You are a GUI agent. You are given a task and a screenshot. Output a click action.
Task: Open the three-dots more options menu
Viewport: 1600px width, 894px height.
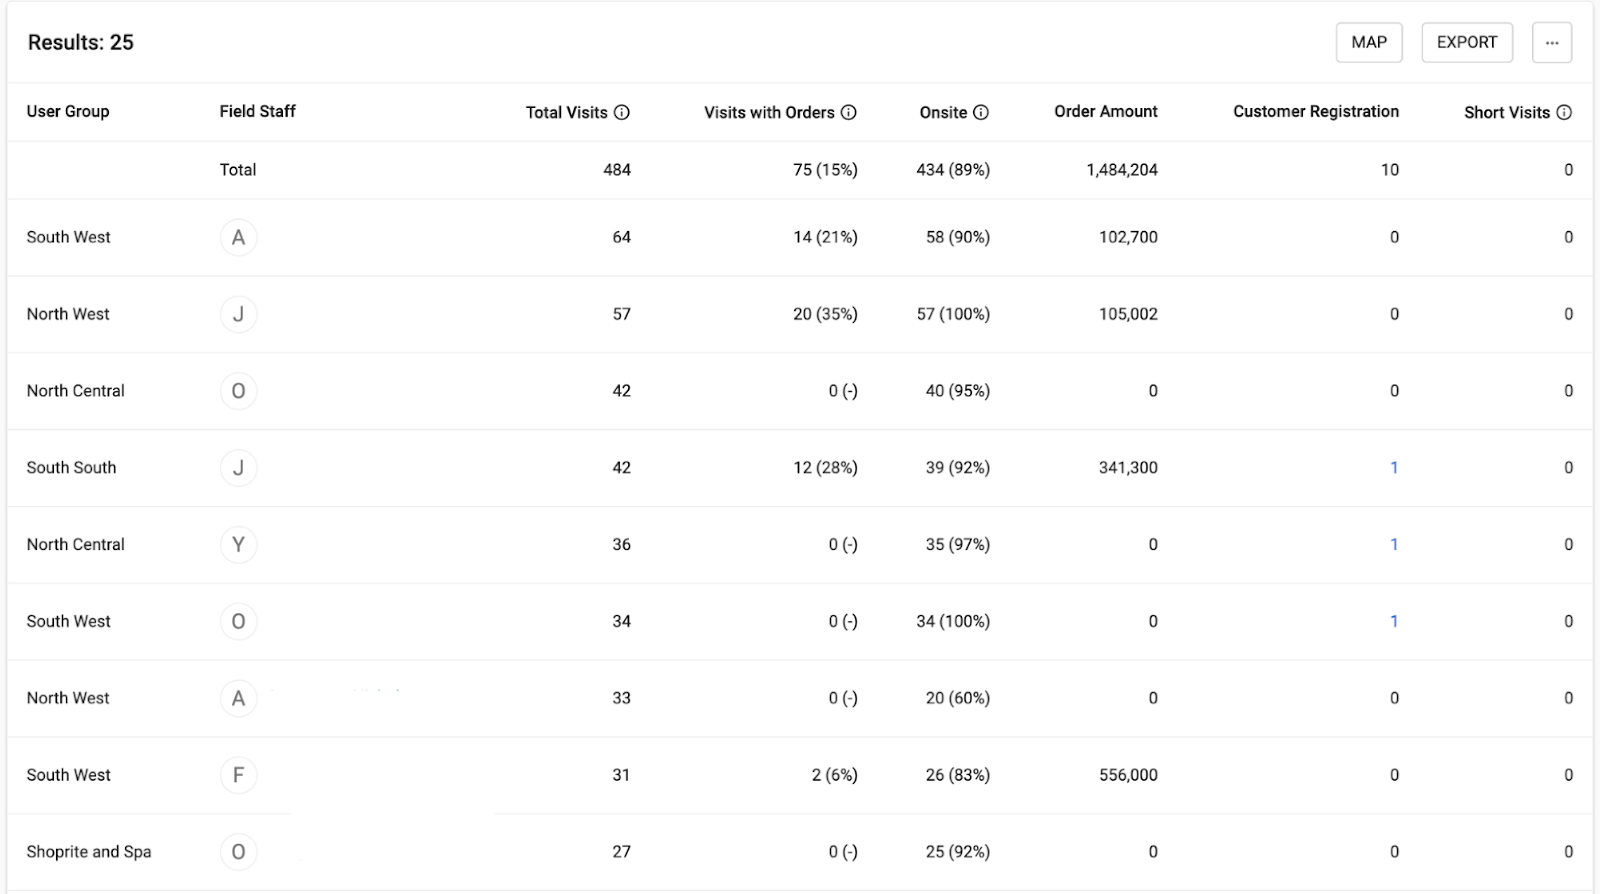(1552, 43)
